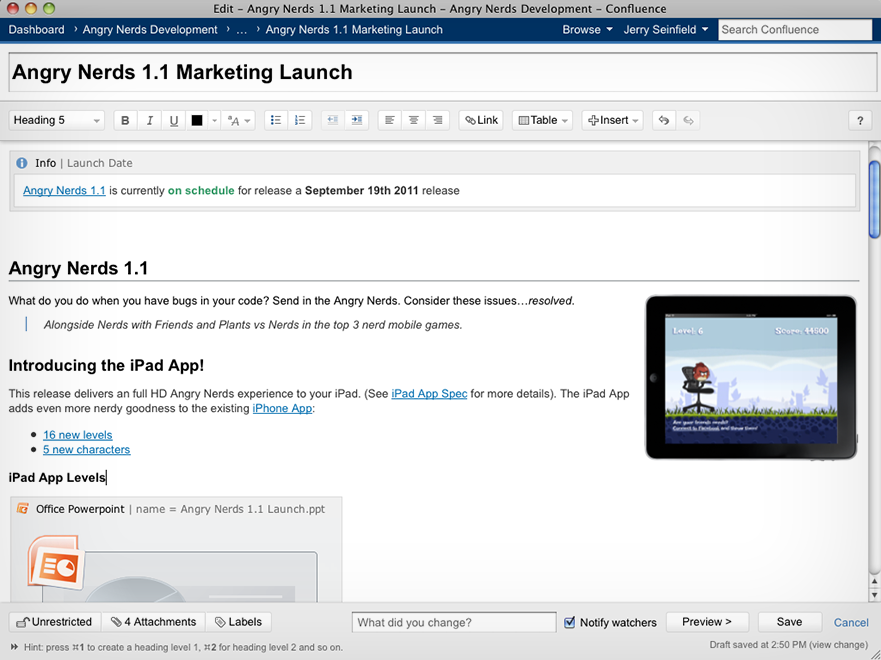Cancel editing the page

[x=851, y=622]
